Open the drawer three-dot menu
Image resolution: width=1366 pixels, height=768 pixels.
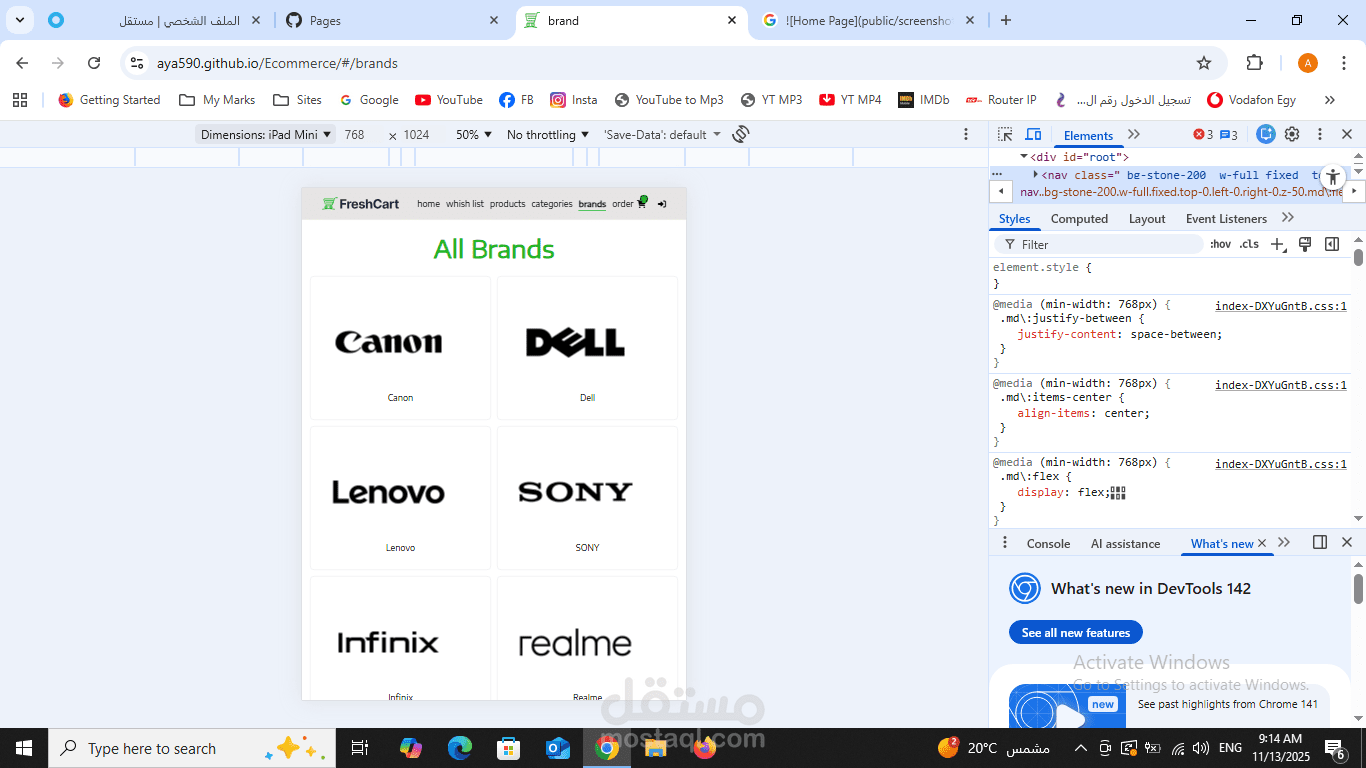(1005, 542)
